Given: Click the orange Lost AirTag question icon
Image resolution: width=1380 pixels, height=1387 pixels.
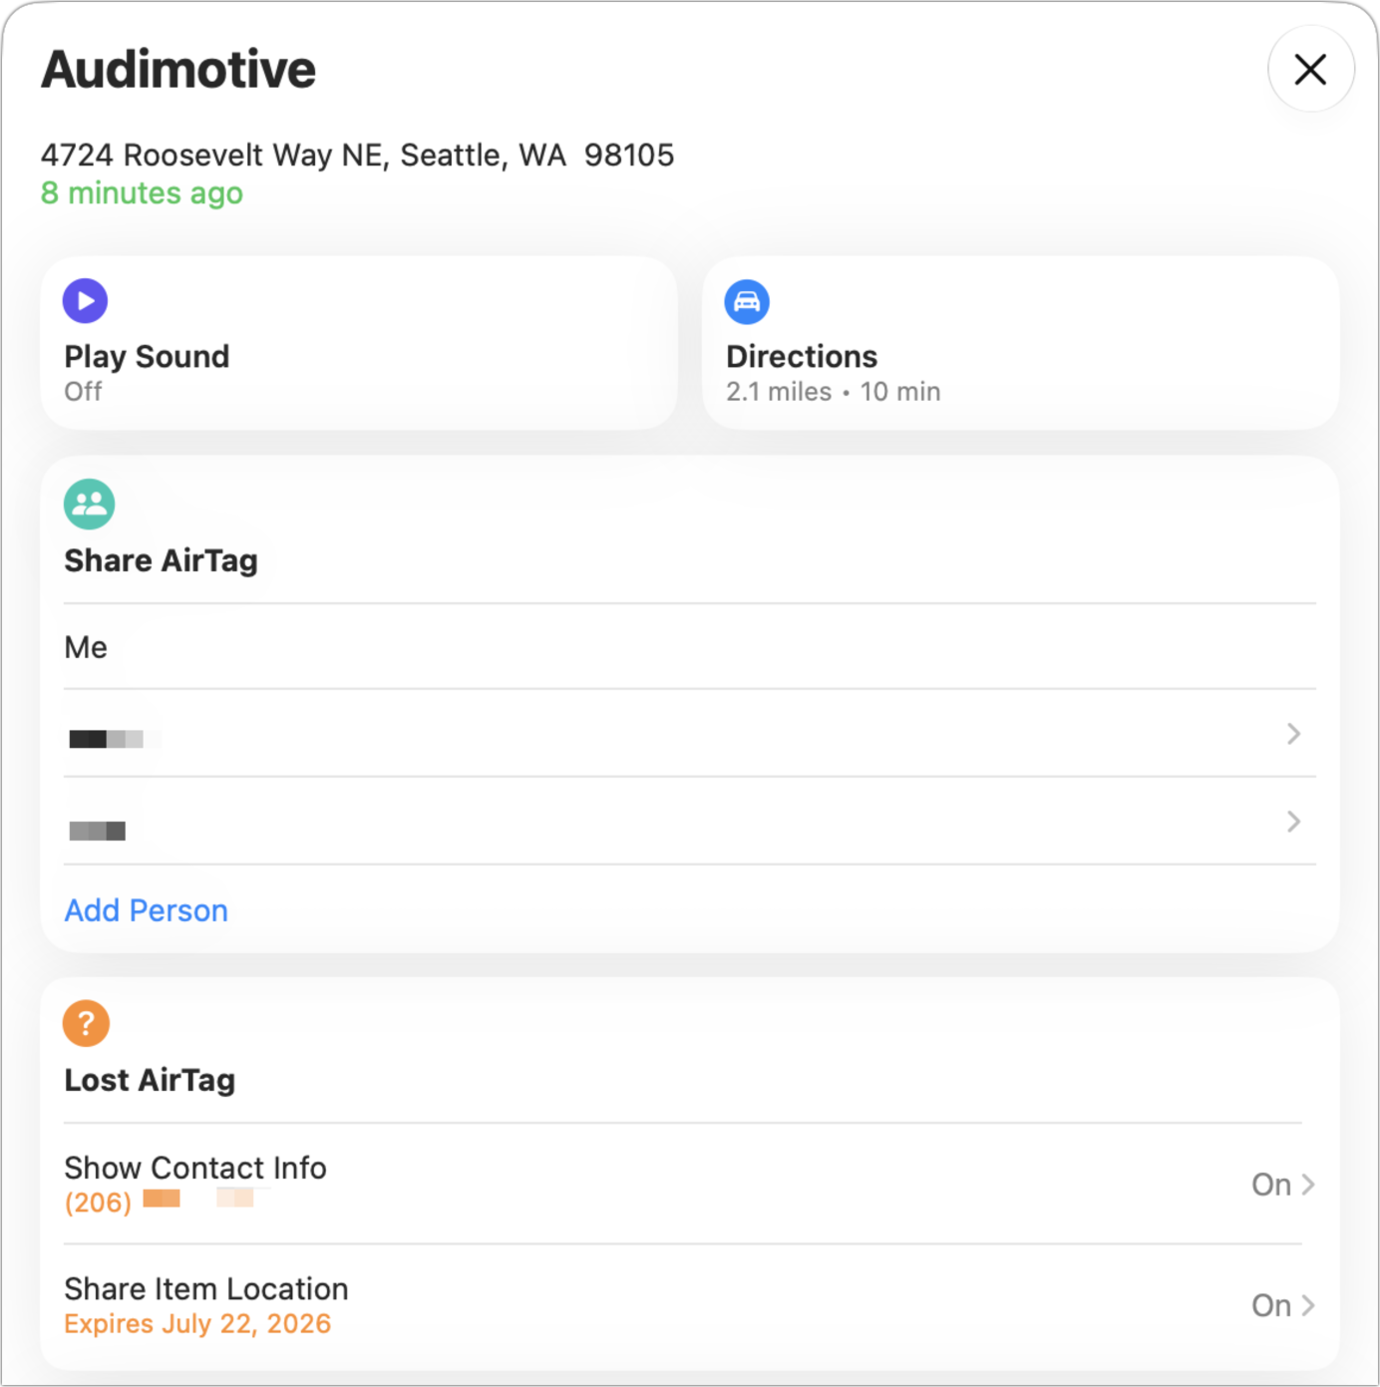Looking at the screenshot, I should 86,1023.
